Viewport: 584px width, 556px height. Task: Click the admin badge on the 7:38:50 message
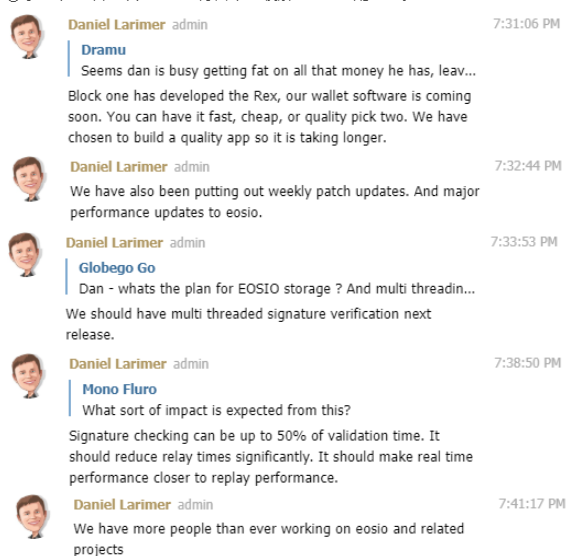point(191,364)
